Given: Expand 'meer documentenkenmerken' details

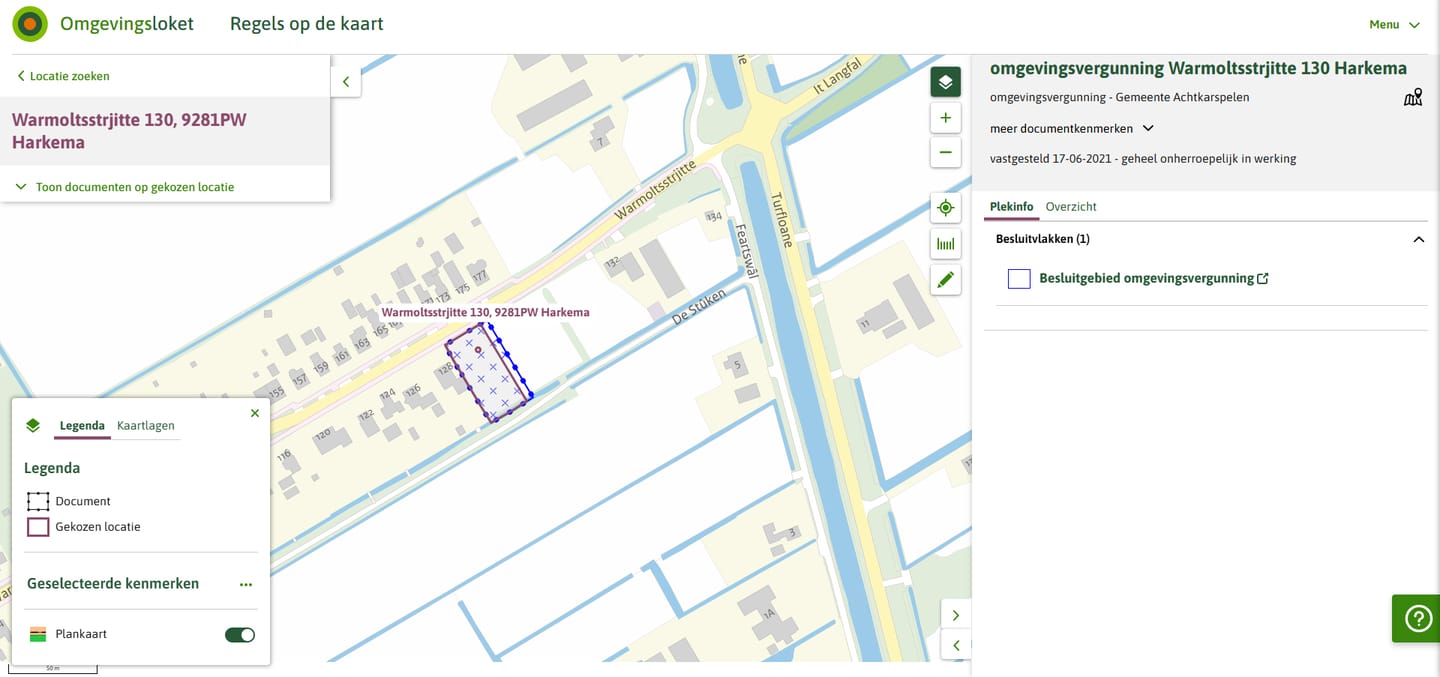Looking at the screenshot, I should pos(1071,128).
